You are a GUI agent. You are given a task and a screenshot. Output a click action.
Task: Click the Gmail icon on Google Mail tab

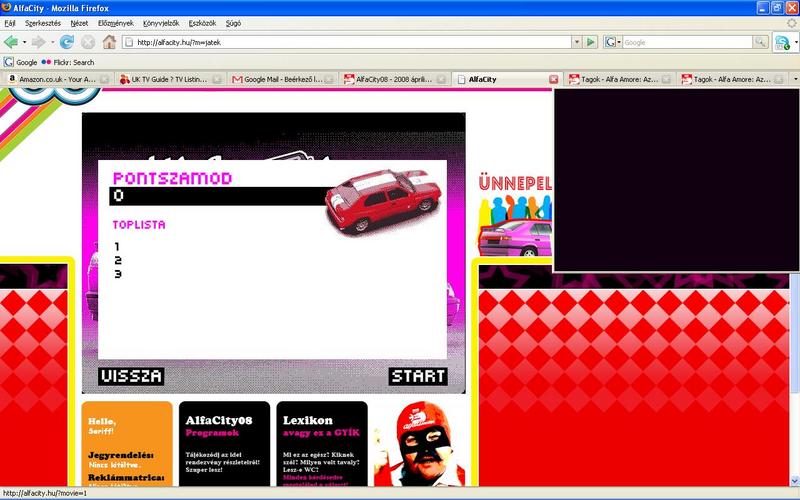237,79
